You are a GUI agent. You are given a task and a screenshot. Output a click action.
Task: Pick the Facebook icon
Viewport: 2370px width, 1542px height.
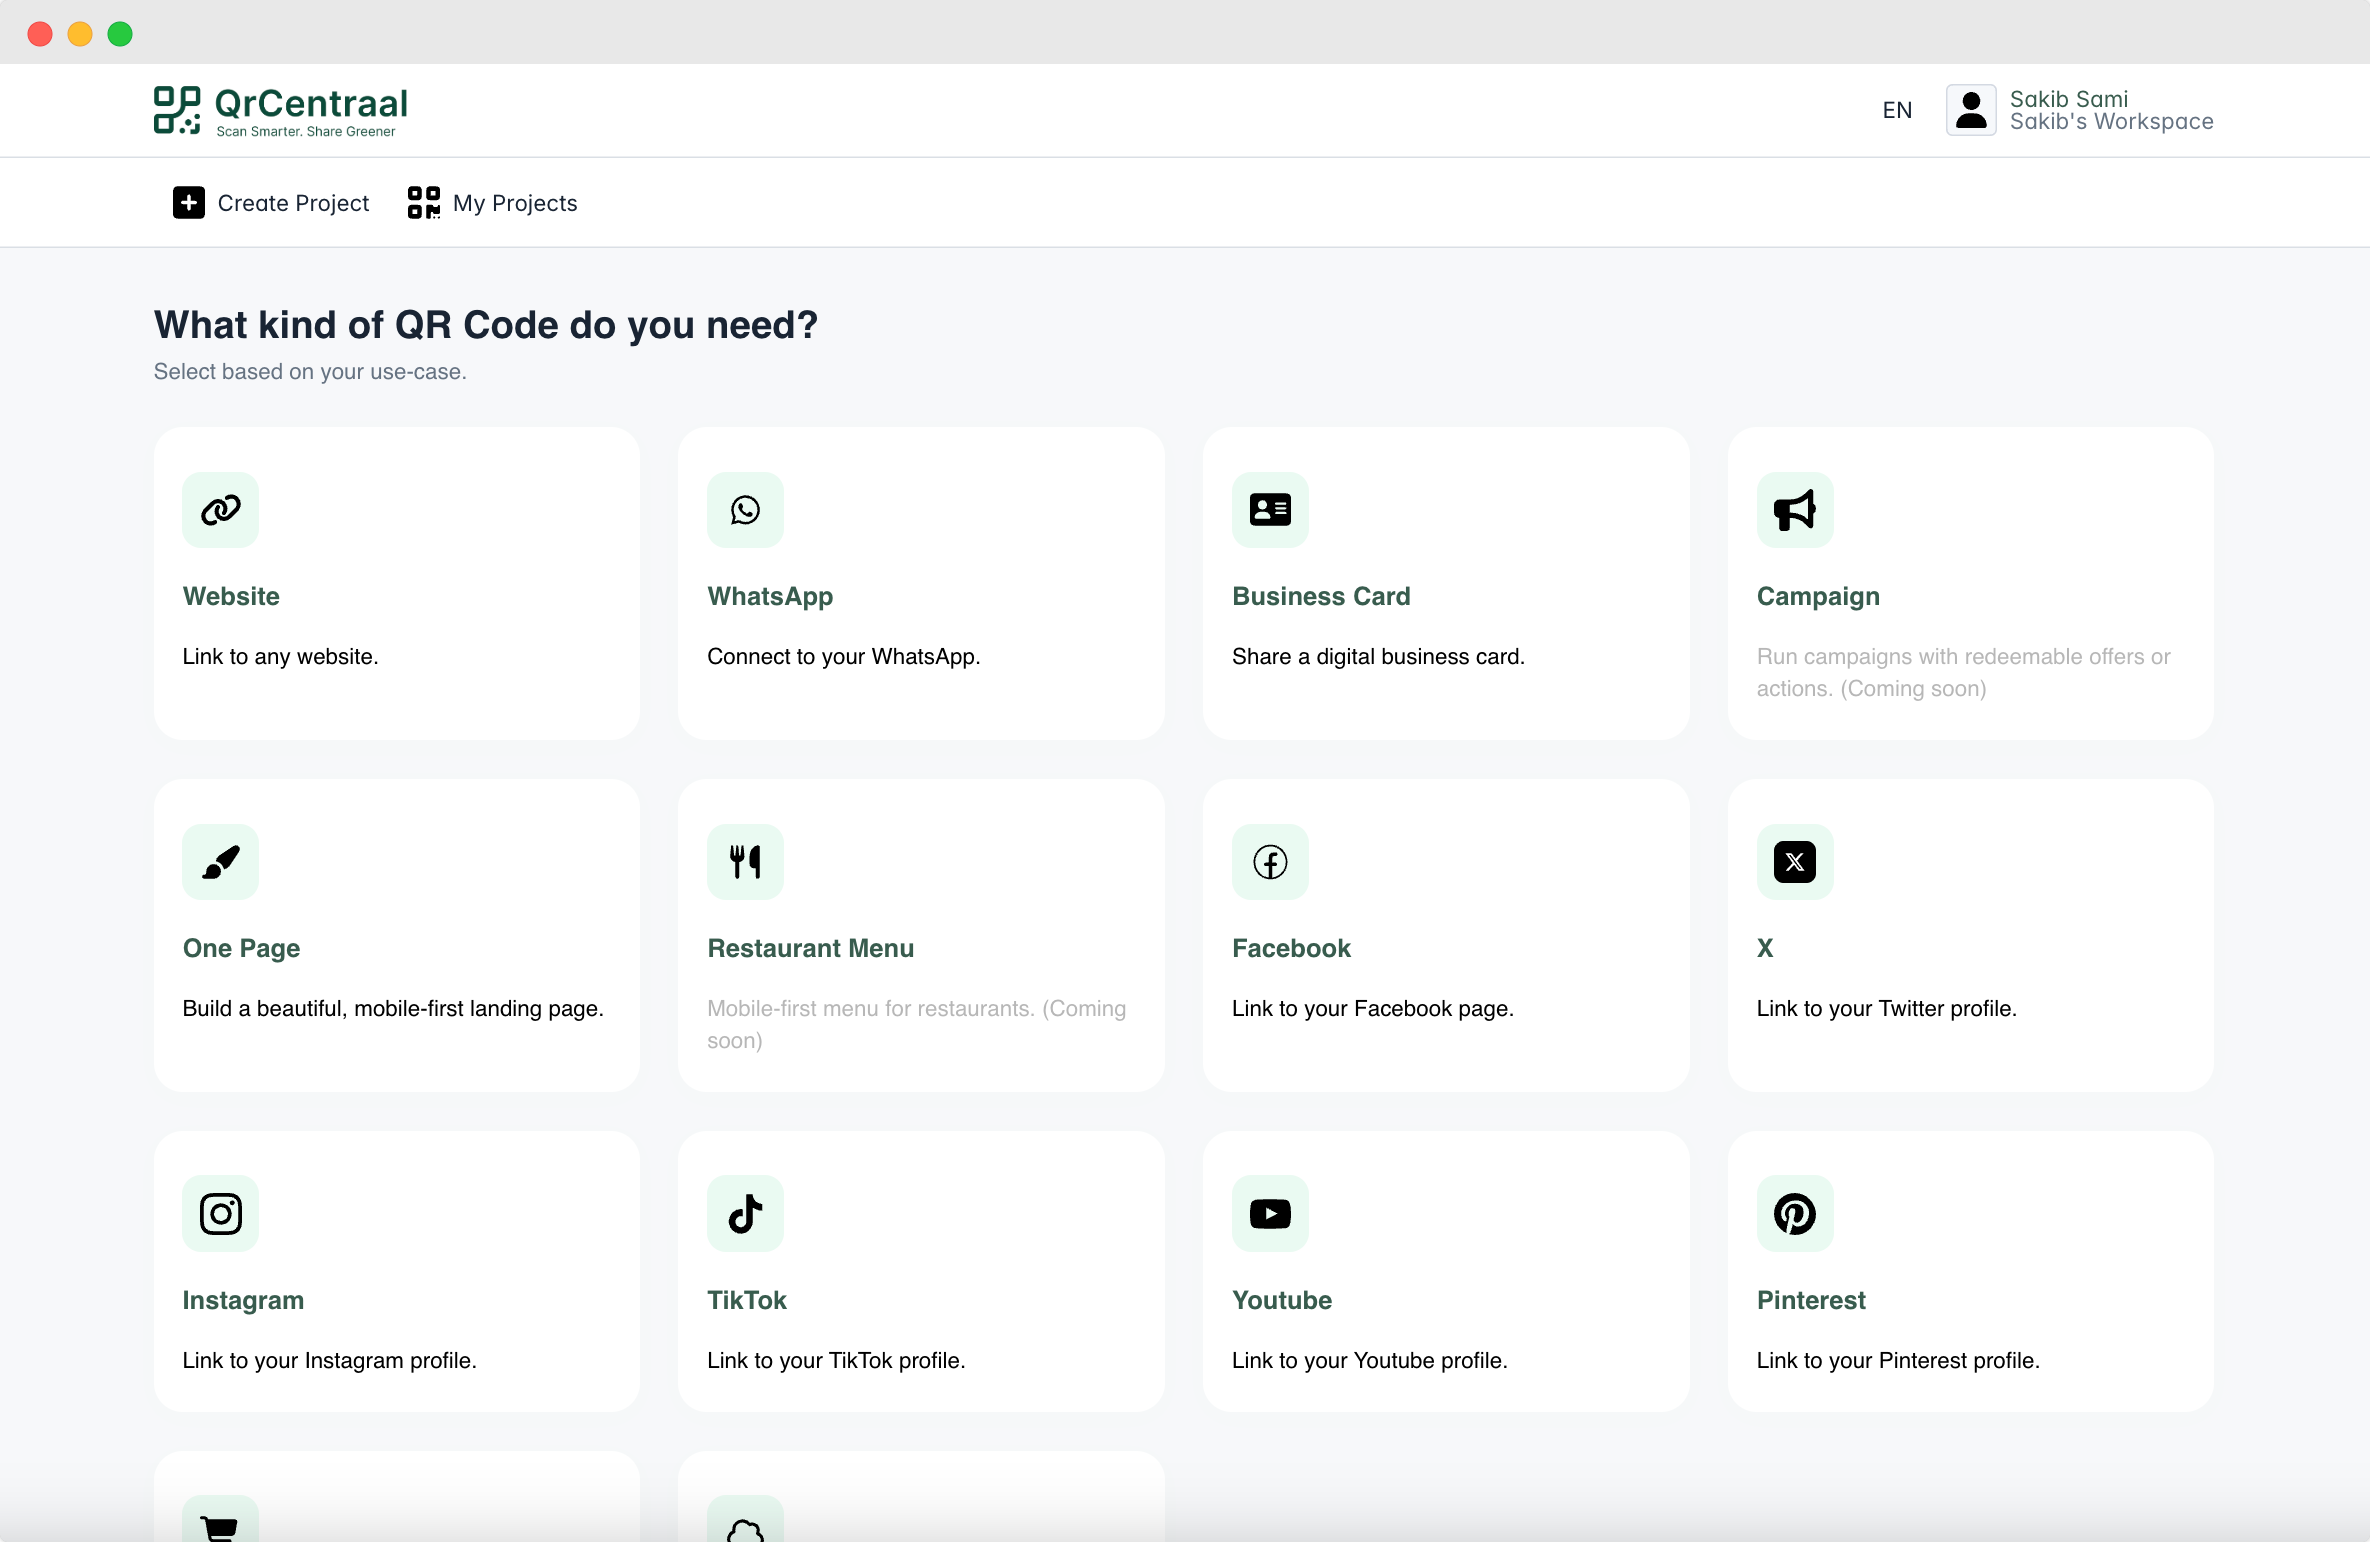[x=1270, y=862]
